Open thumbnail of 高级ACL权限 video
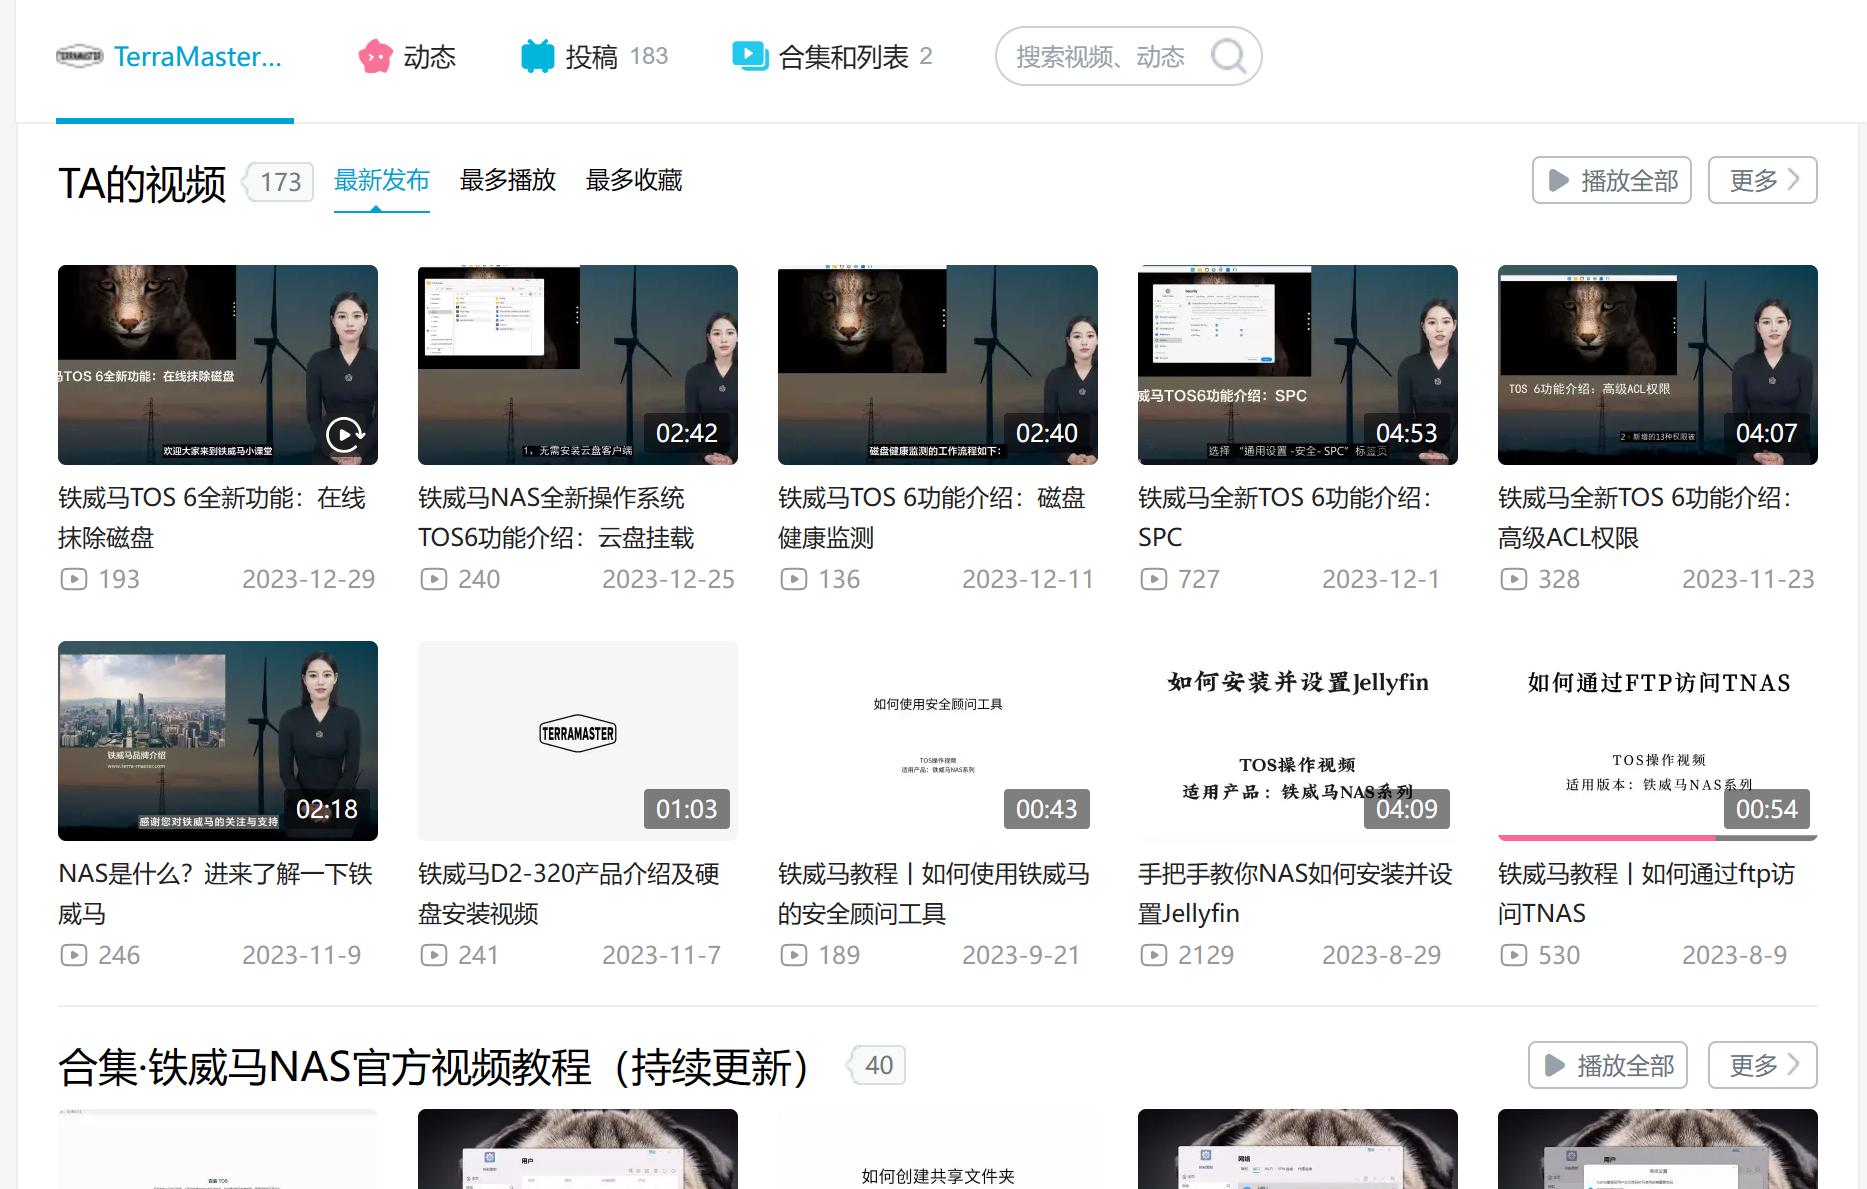 point(1658,365)
